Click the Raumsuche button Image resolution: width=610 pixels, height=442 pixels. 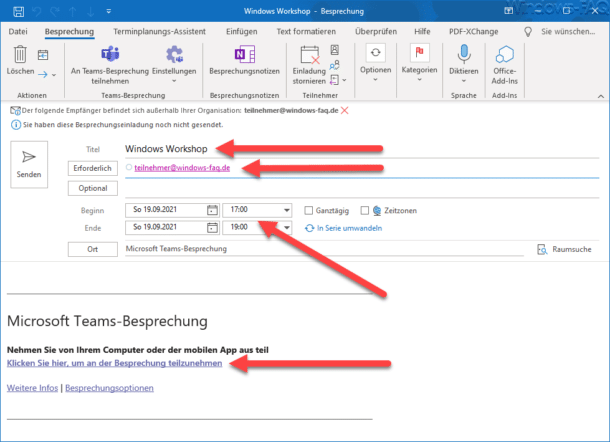[564, 249]
